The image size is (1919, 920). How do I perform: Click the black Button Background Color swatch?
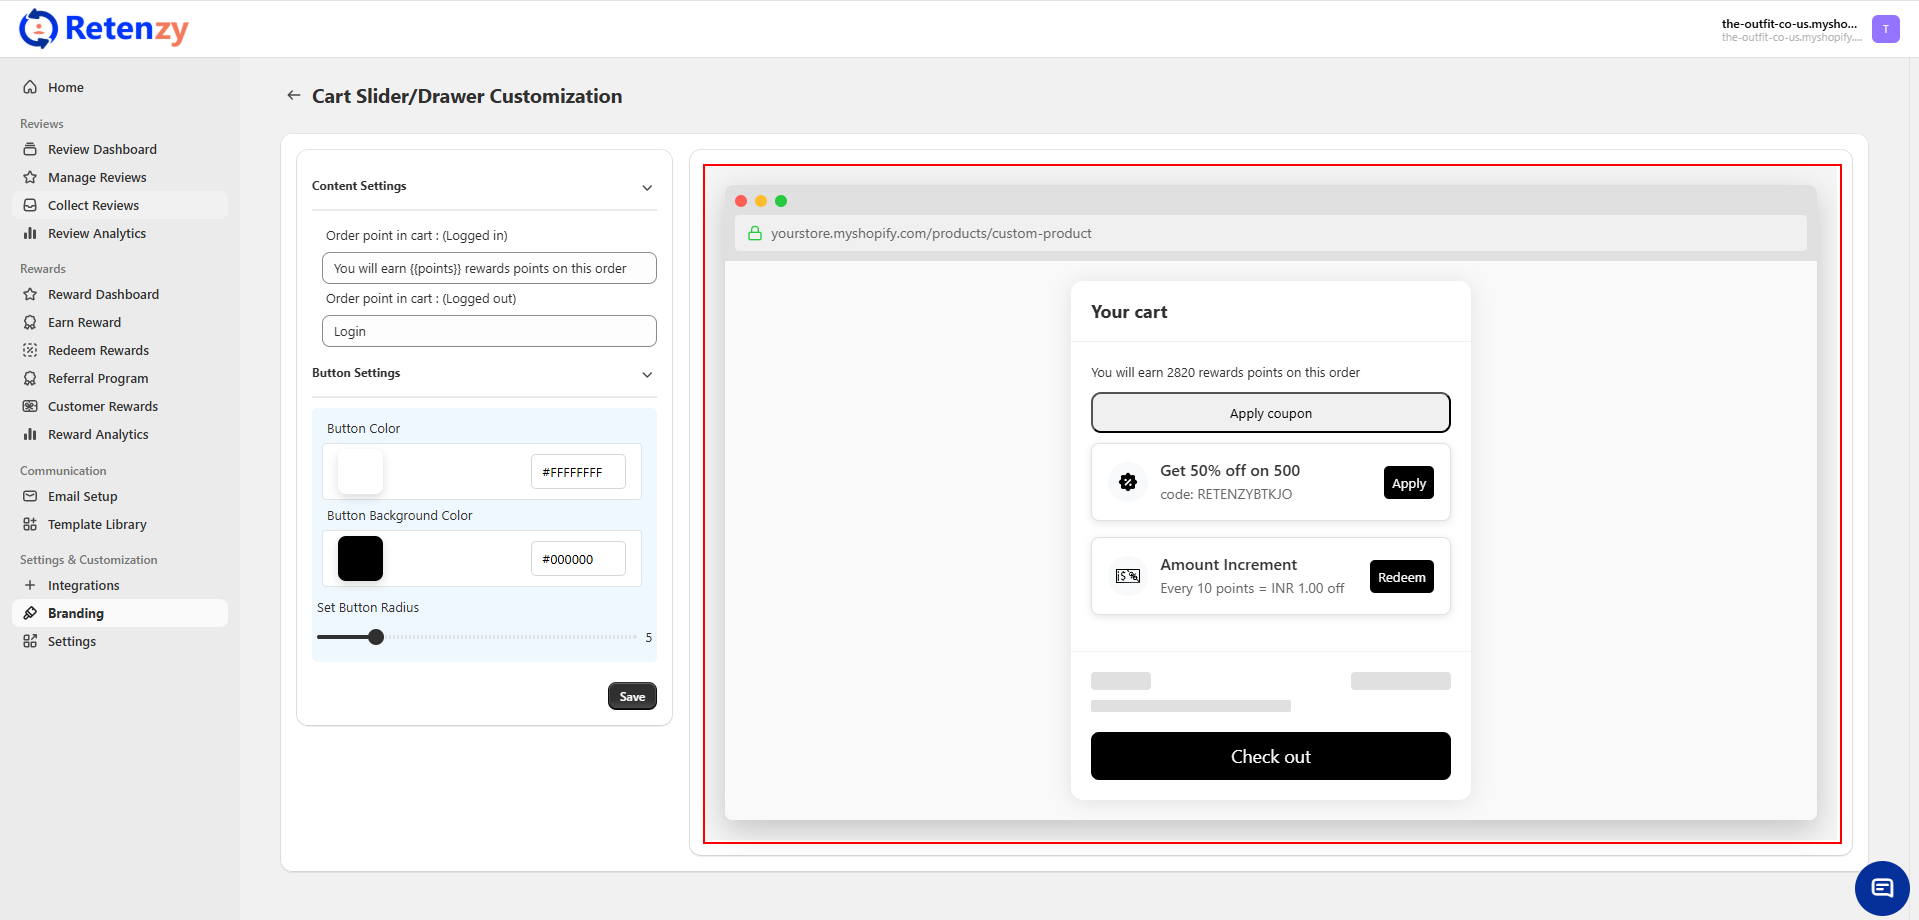360,559
